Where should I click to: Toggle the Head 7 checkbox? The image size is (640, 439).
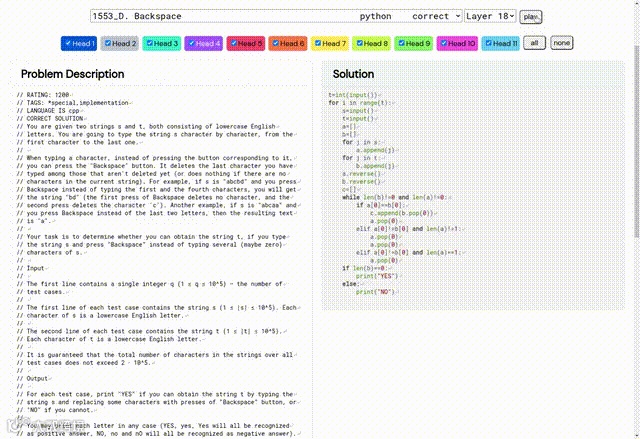(x=318, y=43)
